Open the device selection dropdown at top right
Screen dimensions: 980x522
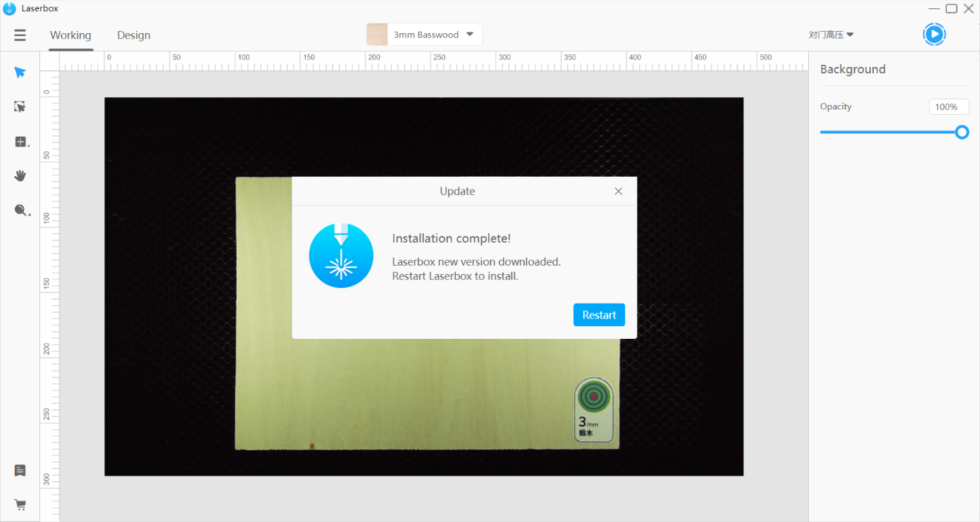coord(831,35)
